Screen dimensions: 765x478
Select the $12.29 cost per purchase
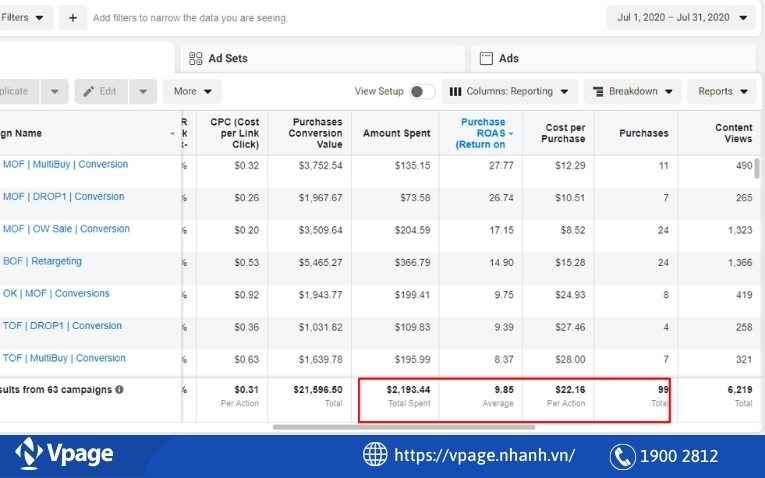(570, 166)
